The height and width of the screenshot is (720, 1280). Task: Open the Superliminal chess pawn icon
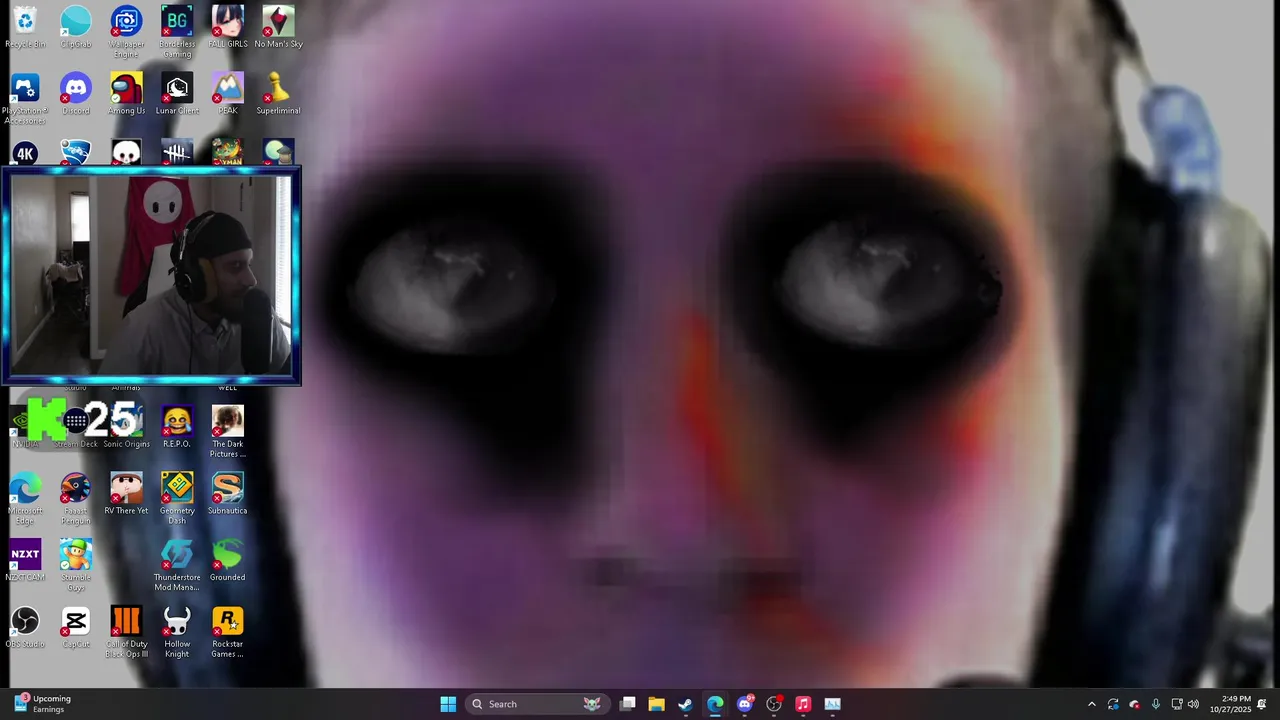tap(278, 94)
